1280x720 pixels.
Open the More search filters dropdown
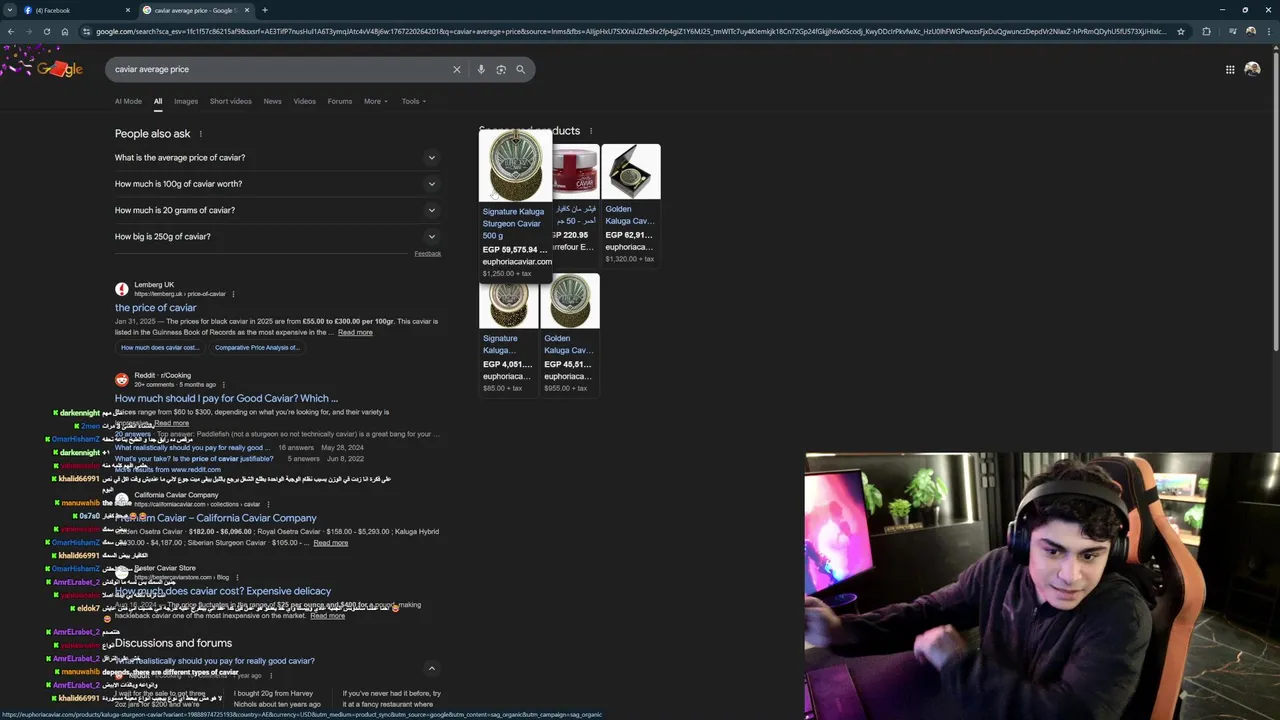(x=375, y=101)
